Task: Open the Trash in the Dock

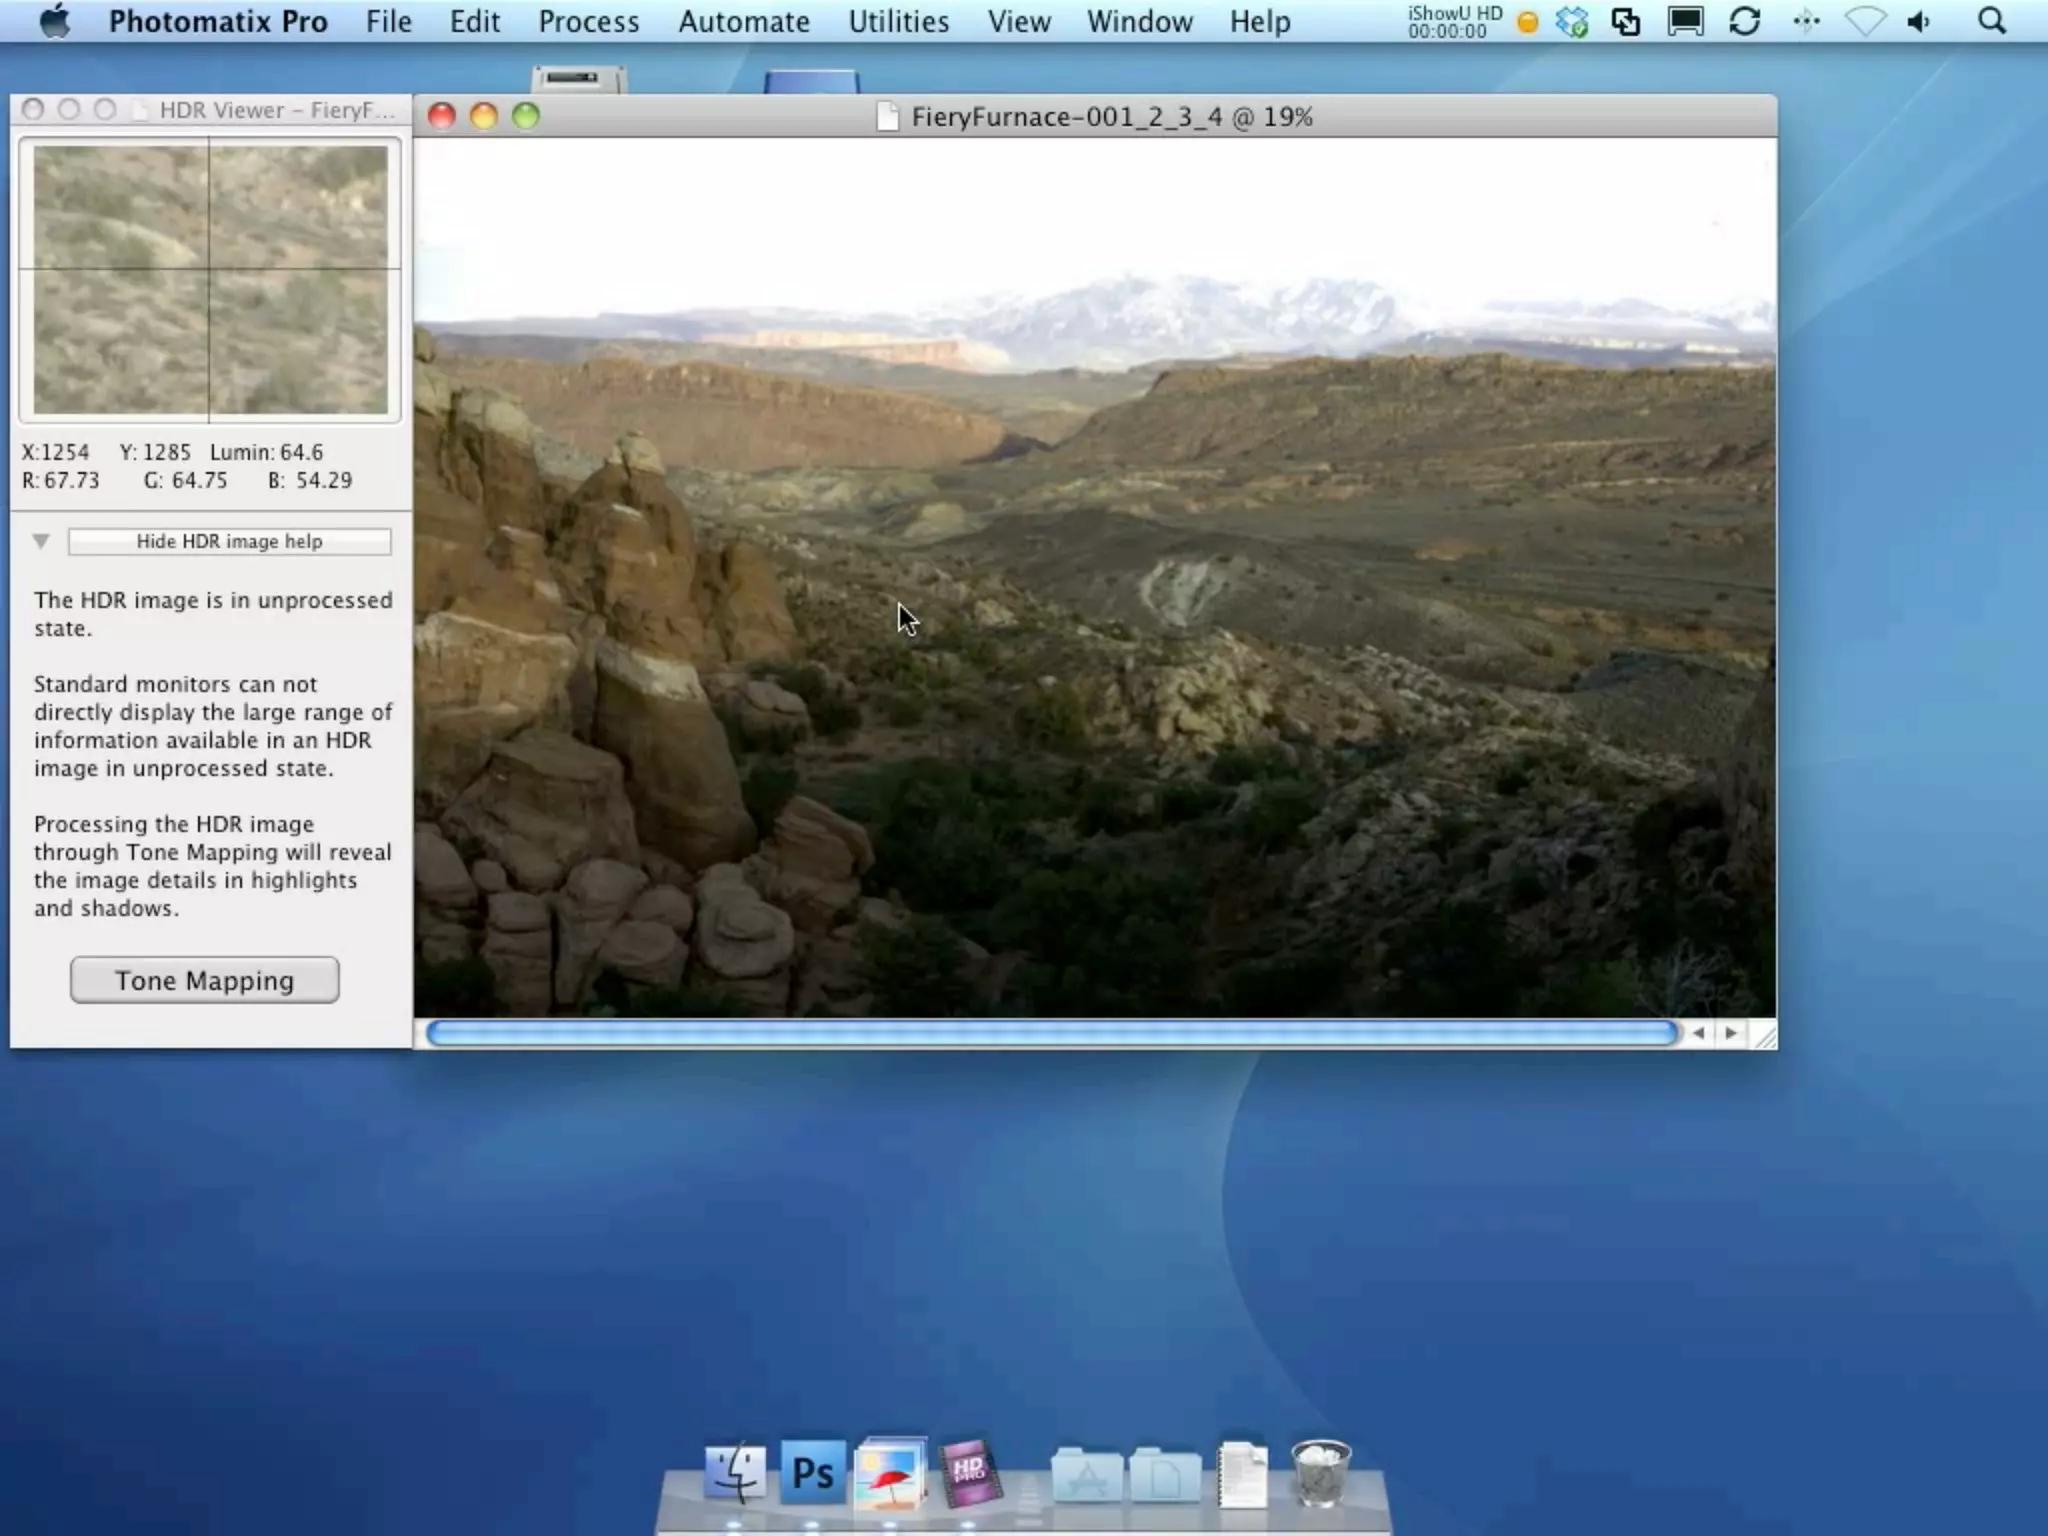Action: [1320, 1473]
